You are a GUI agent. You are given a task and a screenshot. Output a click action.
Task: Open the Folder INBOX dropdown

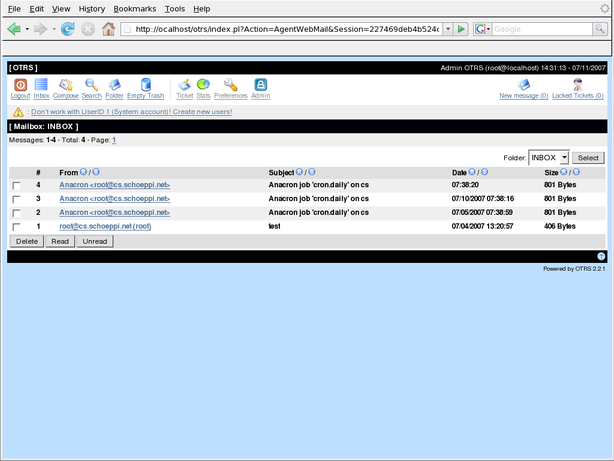pos(549,157)
